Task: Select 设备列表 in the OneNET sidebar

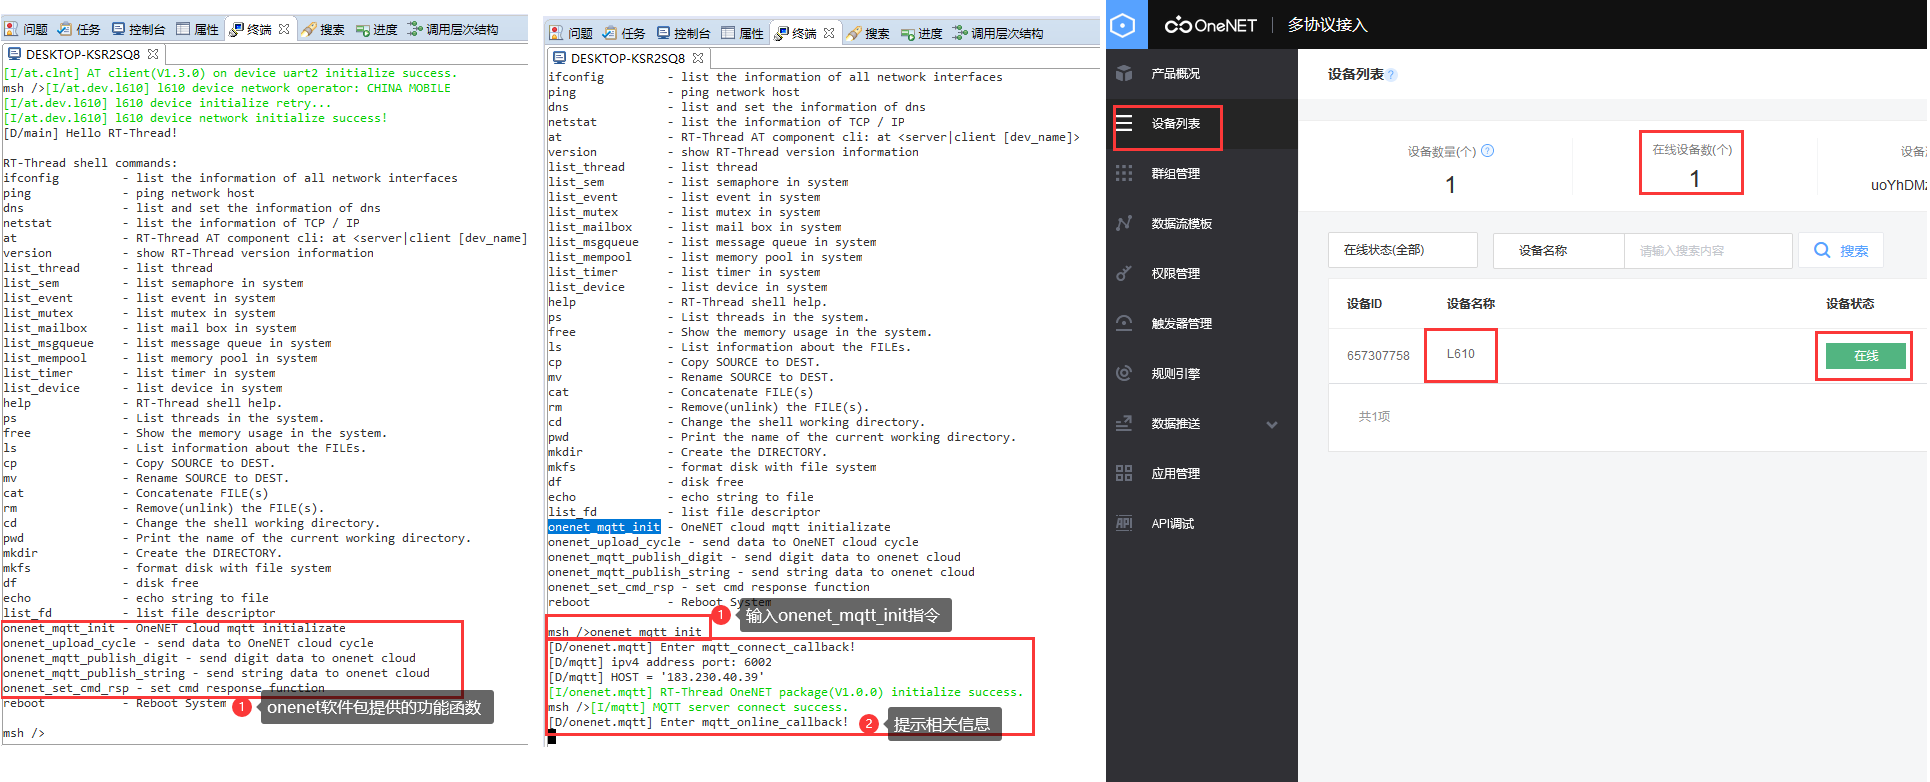Action: pos(1175,124)
